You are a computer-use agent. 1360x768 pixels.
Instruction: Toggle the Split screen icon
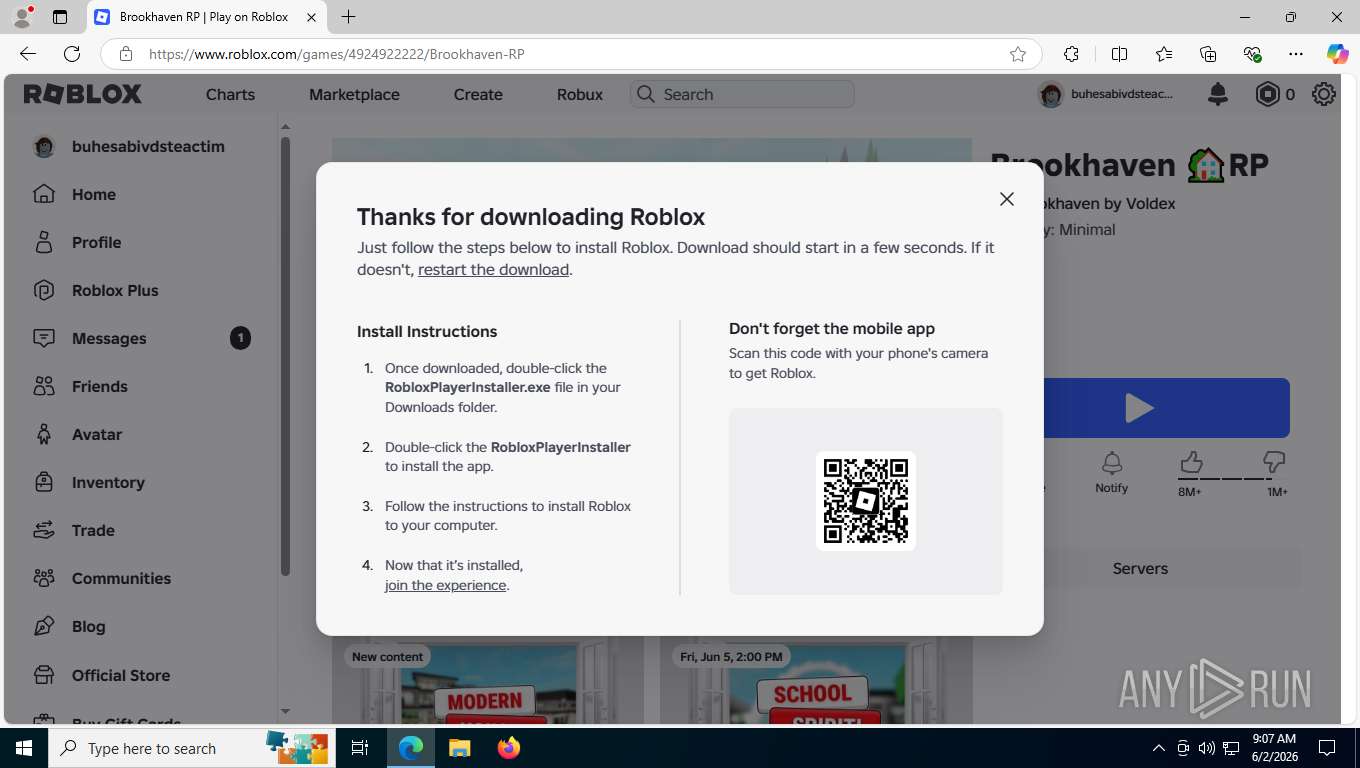coord(1120,54)
